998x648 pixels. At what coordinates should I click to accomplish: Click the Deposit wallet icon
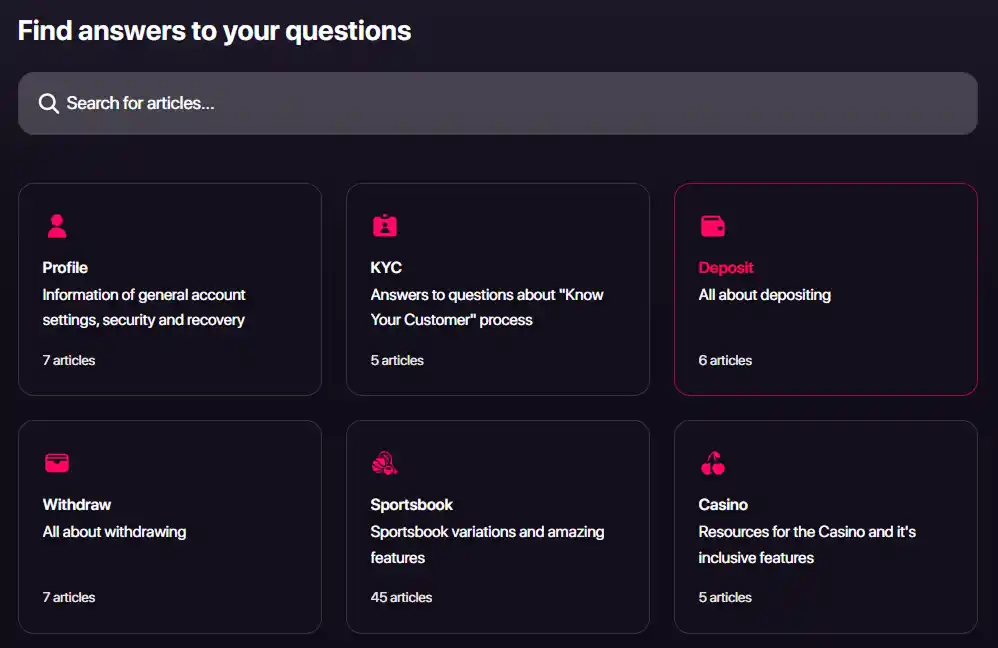click(x=713, y=226)
